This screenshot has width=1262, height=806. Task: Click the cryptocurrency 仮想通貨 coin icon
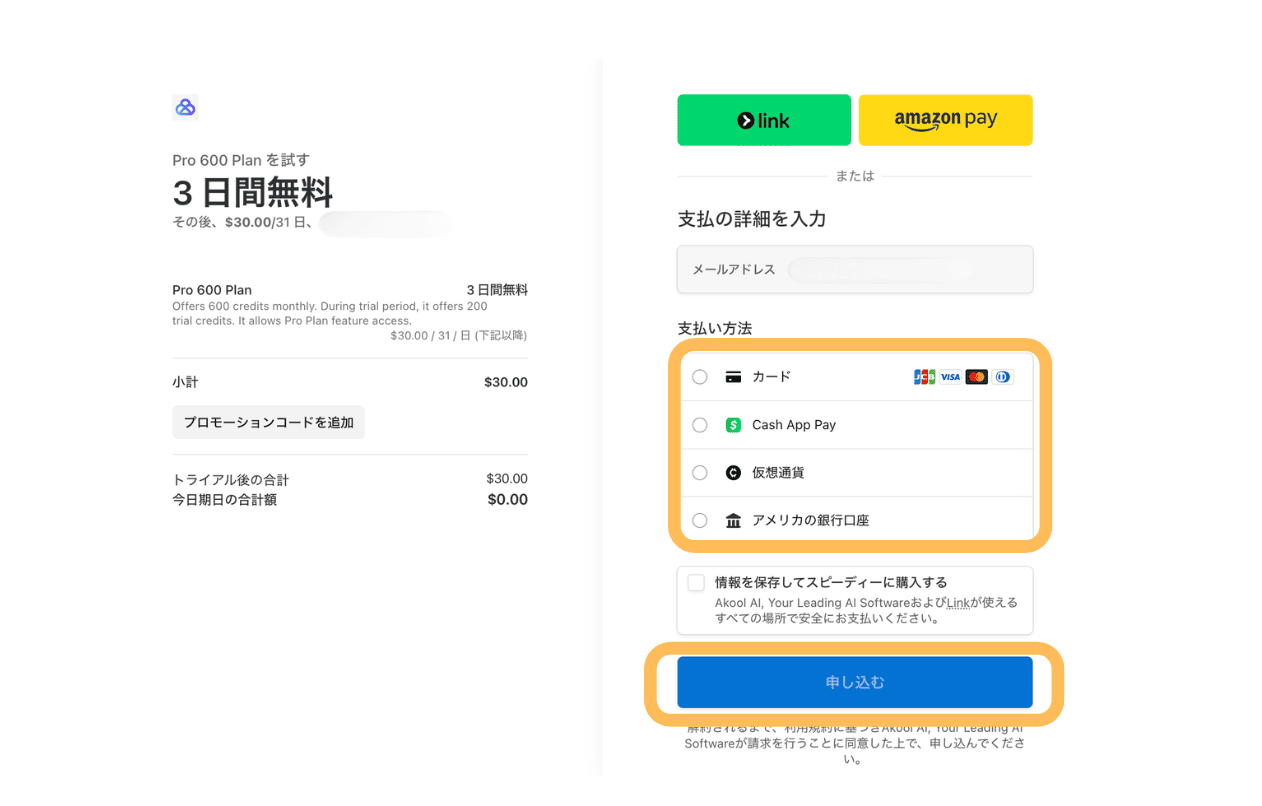point(733,473)
